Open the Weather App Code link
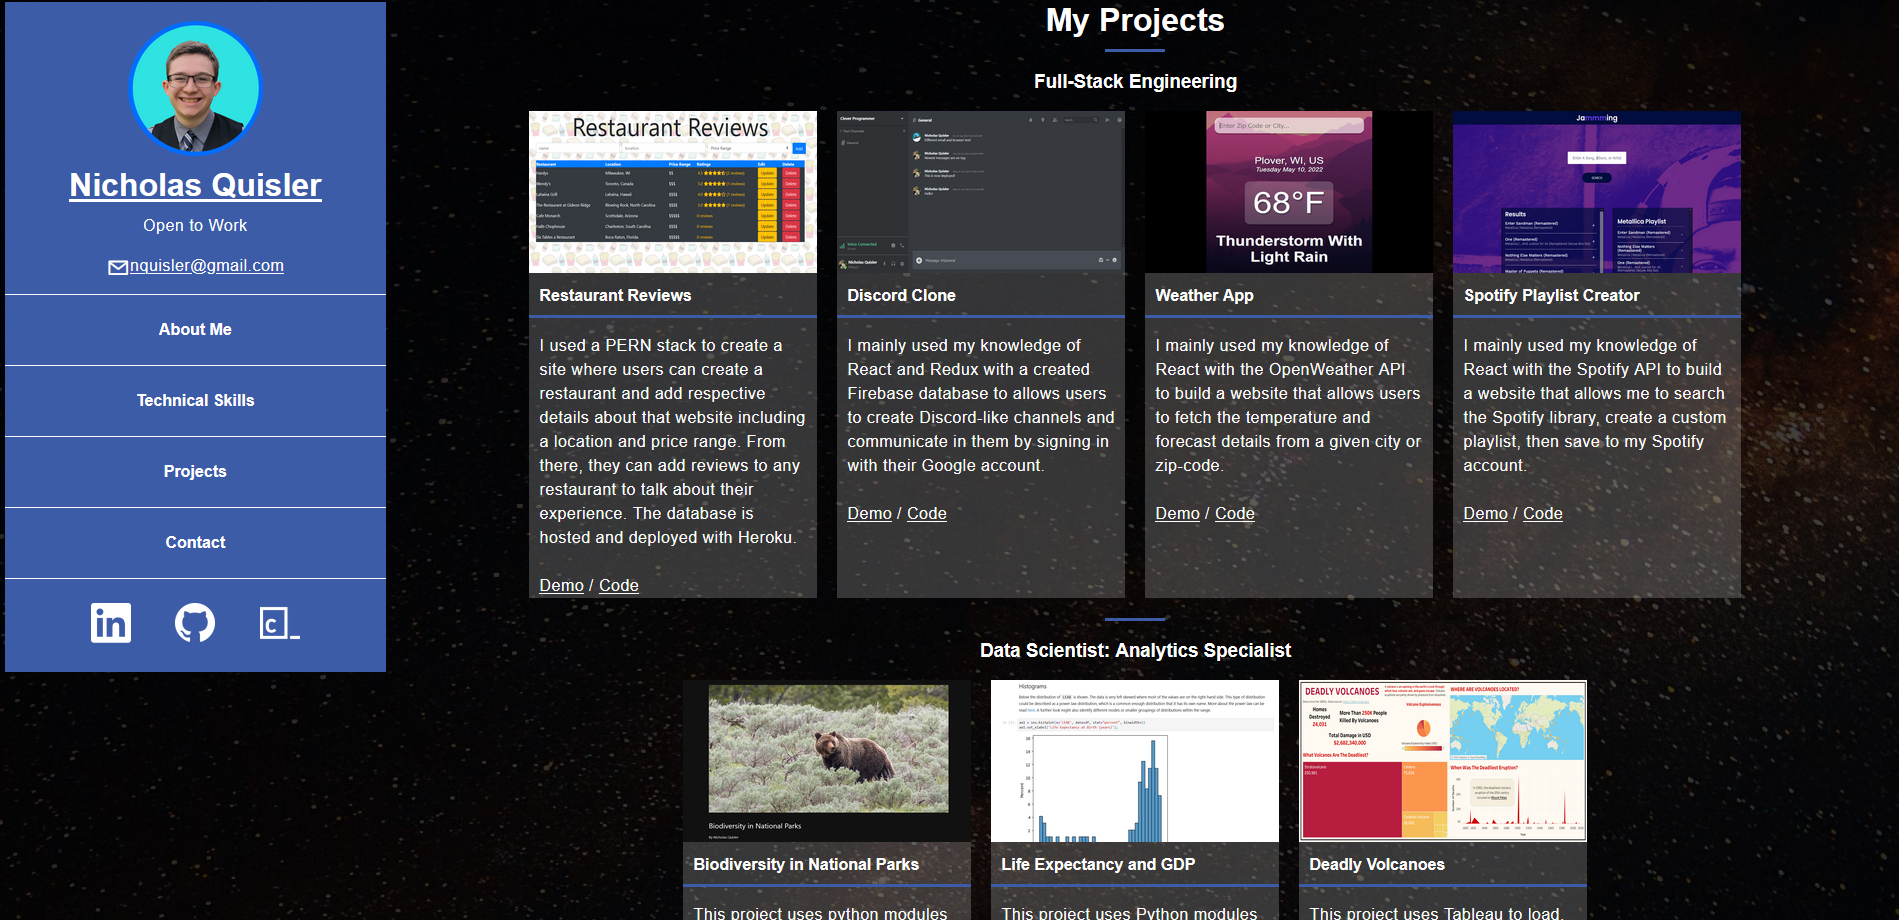 click(1234, 514)
